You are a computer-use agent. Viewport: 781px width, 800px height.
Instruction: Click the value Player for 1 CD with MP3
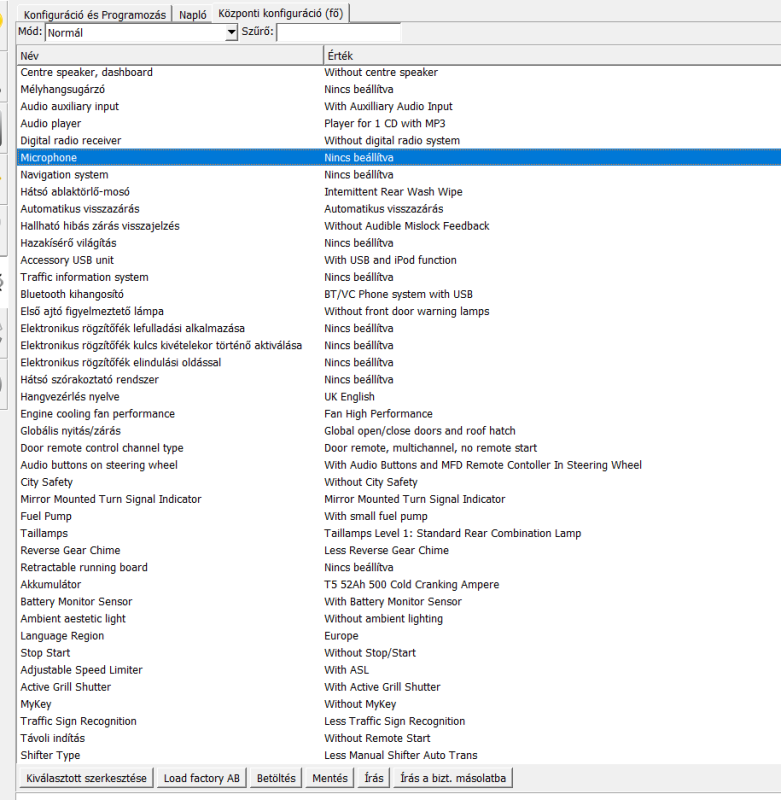385,123
